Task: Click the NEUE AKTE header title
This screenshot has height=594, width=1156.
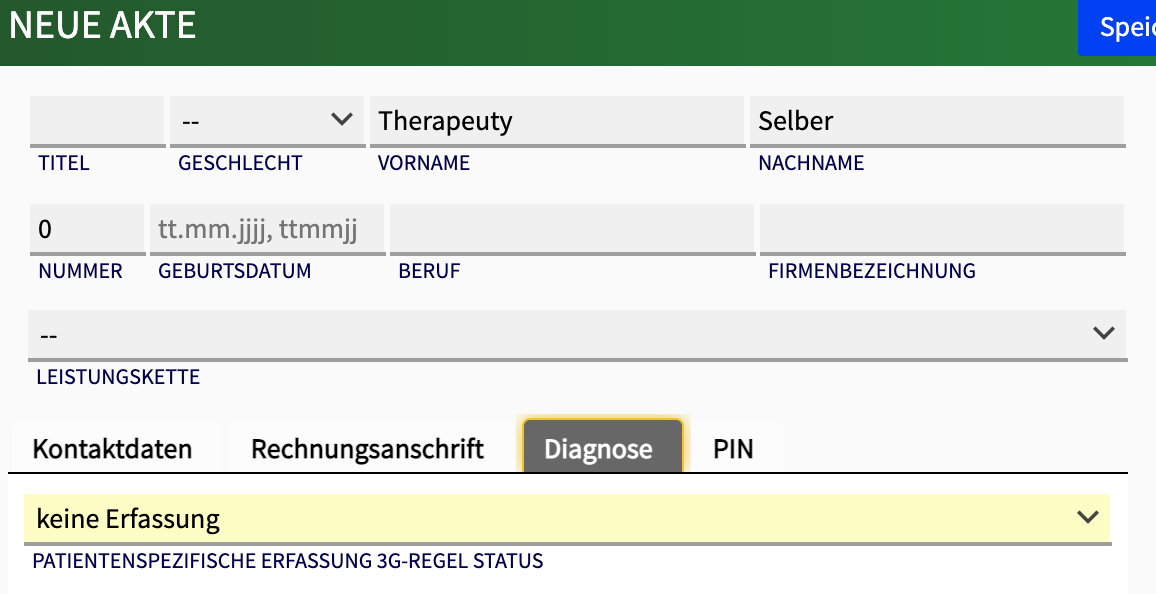Action: coord(103,26)
